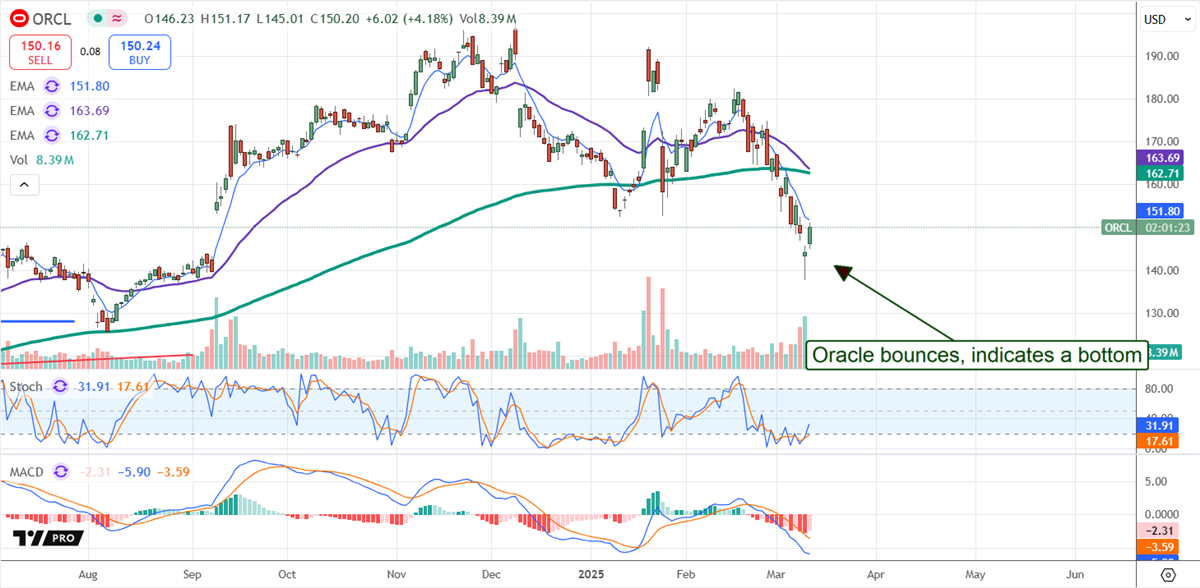Toggle the pink approximate data indicator
The height and width of the screenshot is (588, 1200).
117,19
